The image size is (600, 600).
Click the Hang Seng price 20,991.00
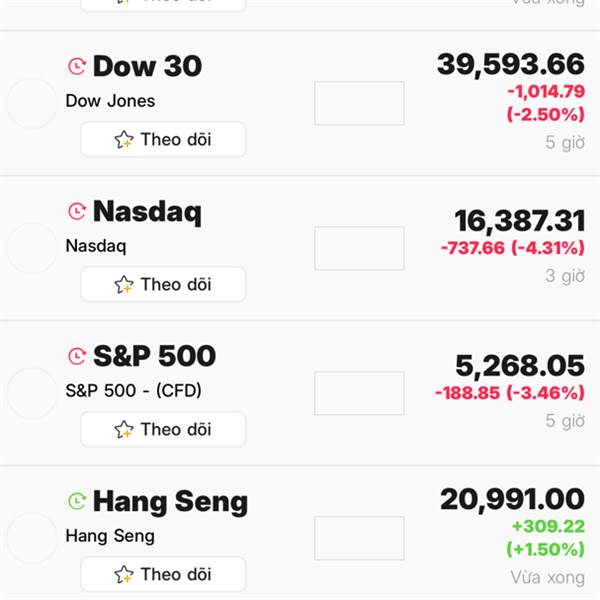pos(512,498)
